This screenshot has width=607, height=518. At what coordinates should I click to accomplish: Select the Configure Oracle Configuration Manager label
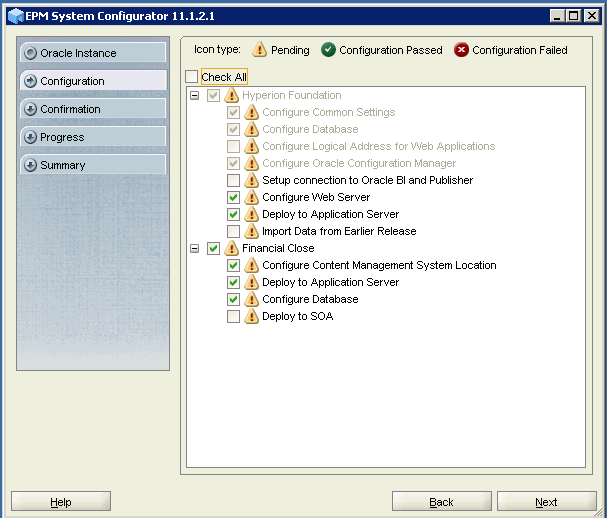(359, 163)
